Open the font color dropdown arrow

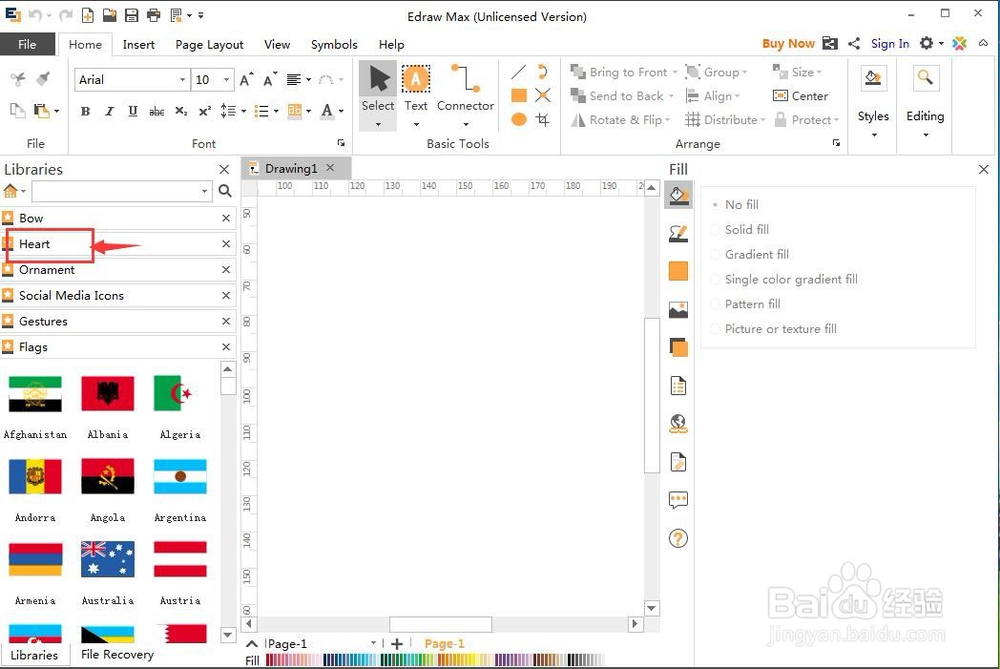(x=341, y=112)
